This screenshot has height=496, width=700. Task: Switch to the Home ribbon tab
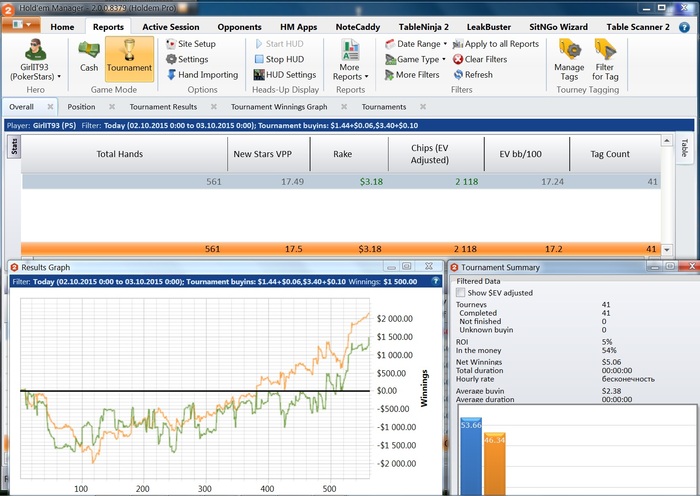tap(62, 27)
